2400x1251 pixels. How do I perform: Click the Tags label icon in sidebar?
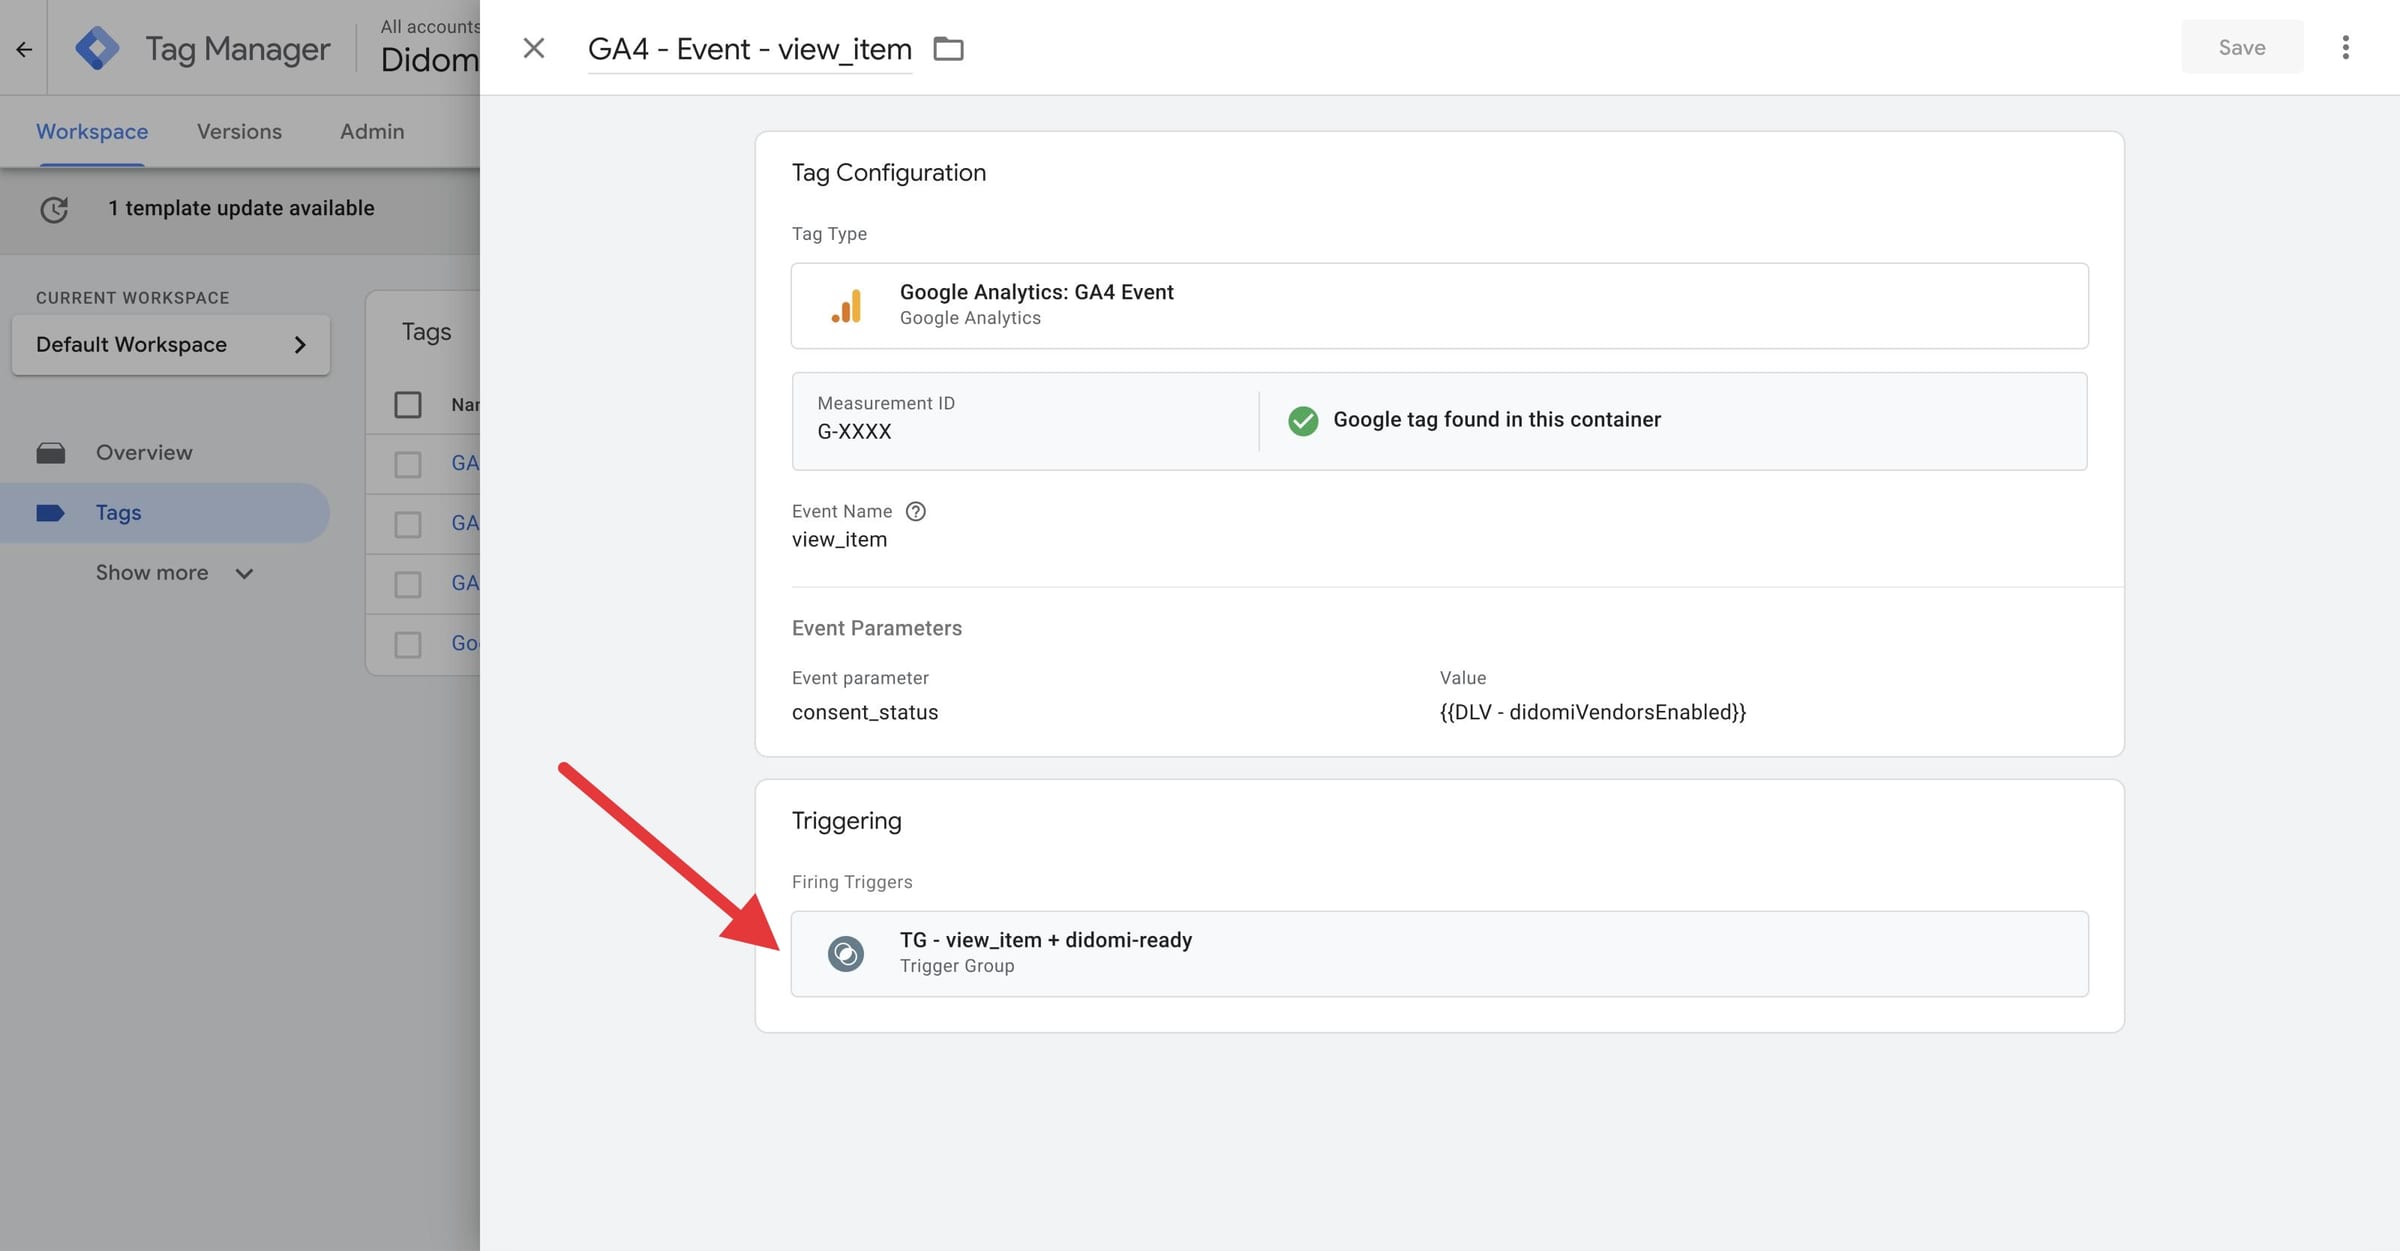(50, 513)
